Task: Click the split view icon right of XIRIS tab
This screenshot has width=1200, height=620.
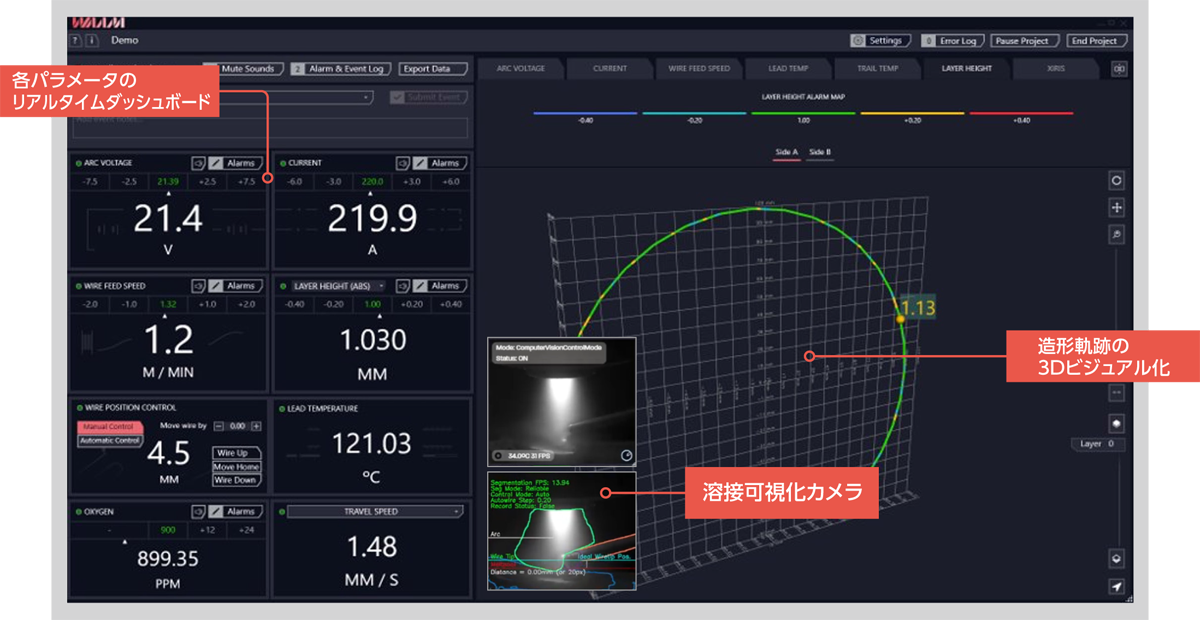Action: [x=1119, y=69]
